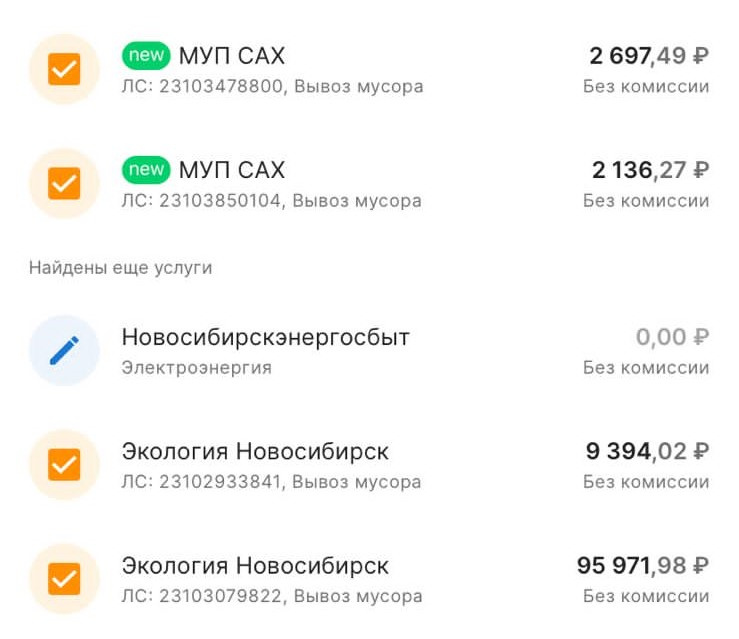Edit the 0,00 ₽ amount for electricity
Screen dimensions: 739x639
tap(672, 337)
